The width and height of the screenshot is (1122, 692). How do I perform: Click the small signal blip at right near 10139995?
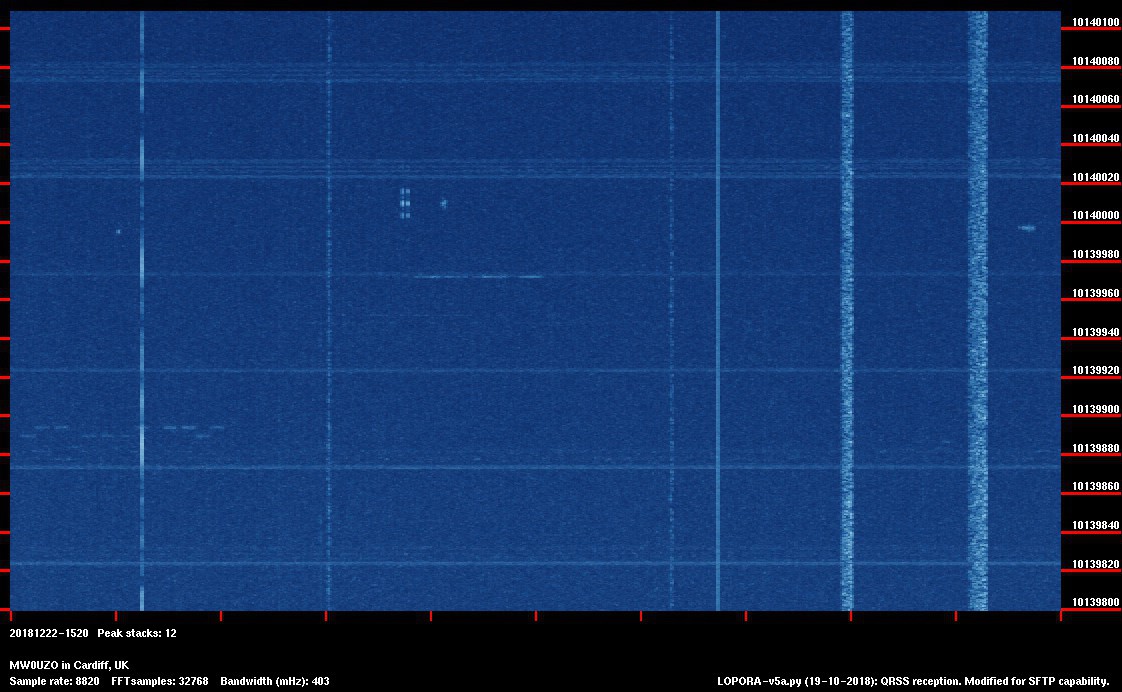(x=1026, y=228)
